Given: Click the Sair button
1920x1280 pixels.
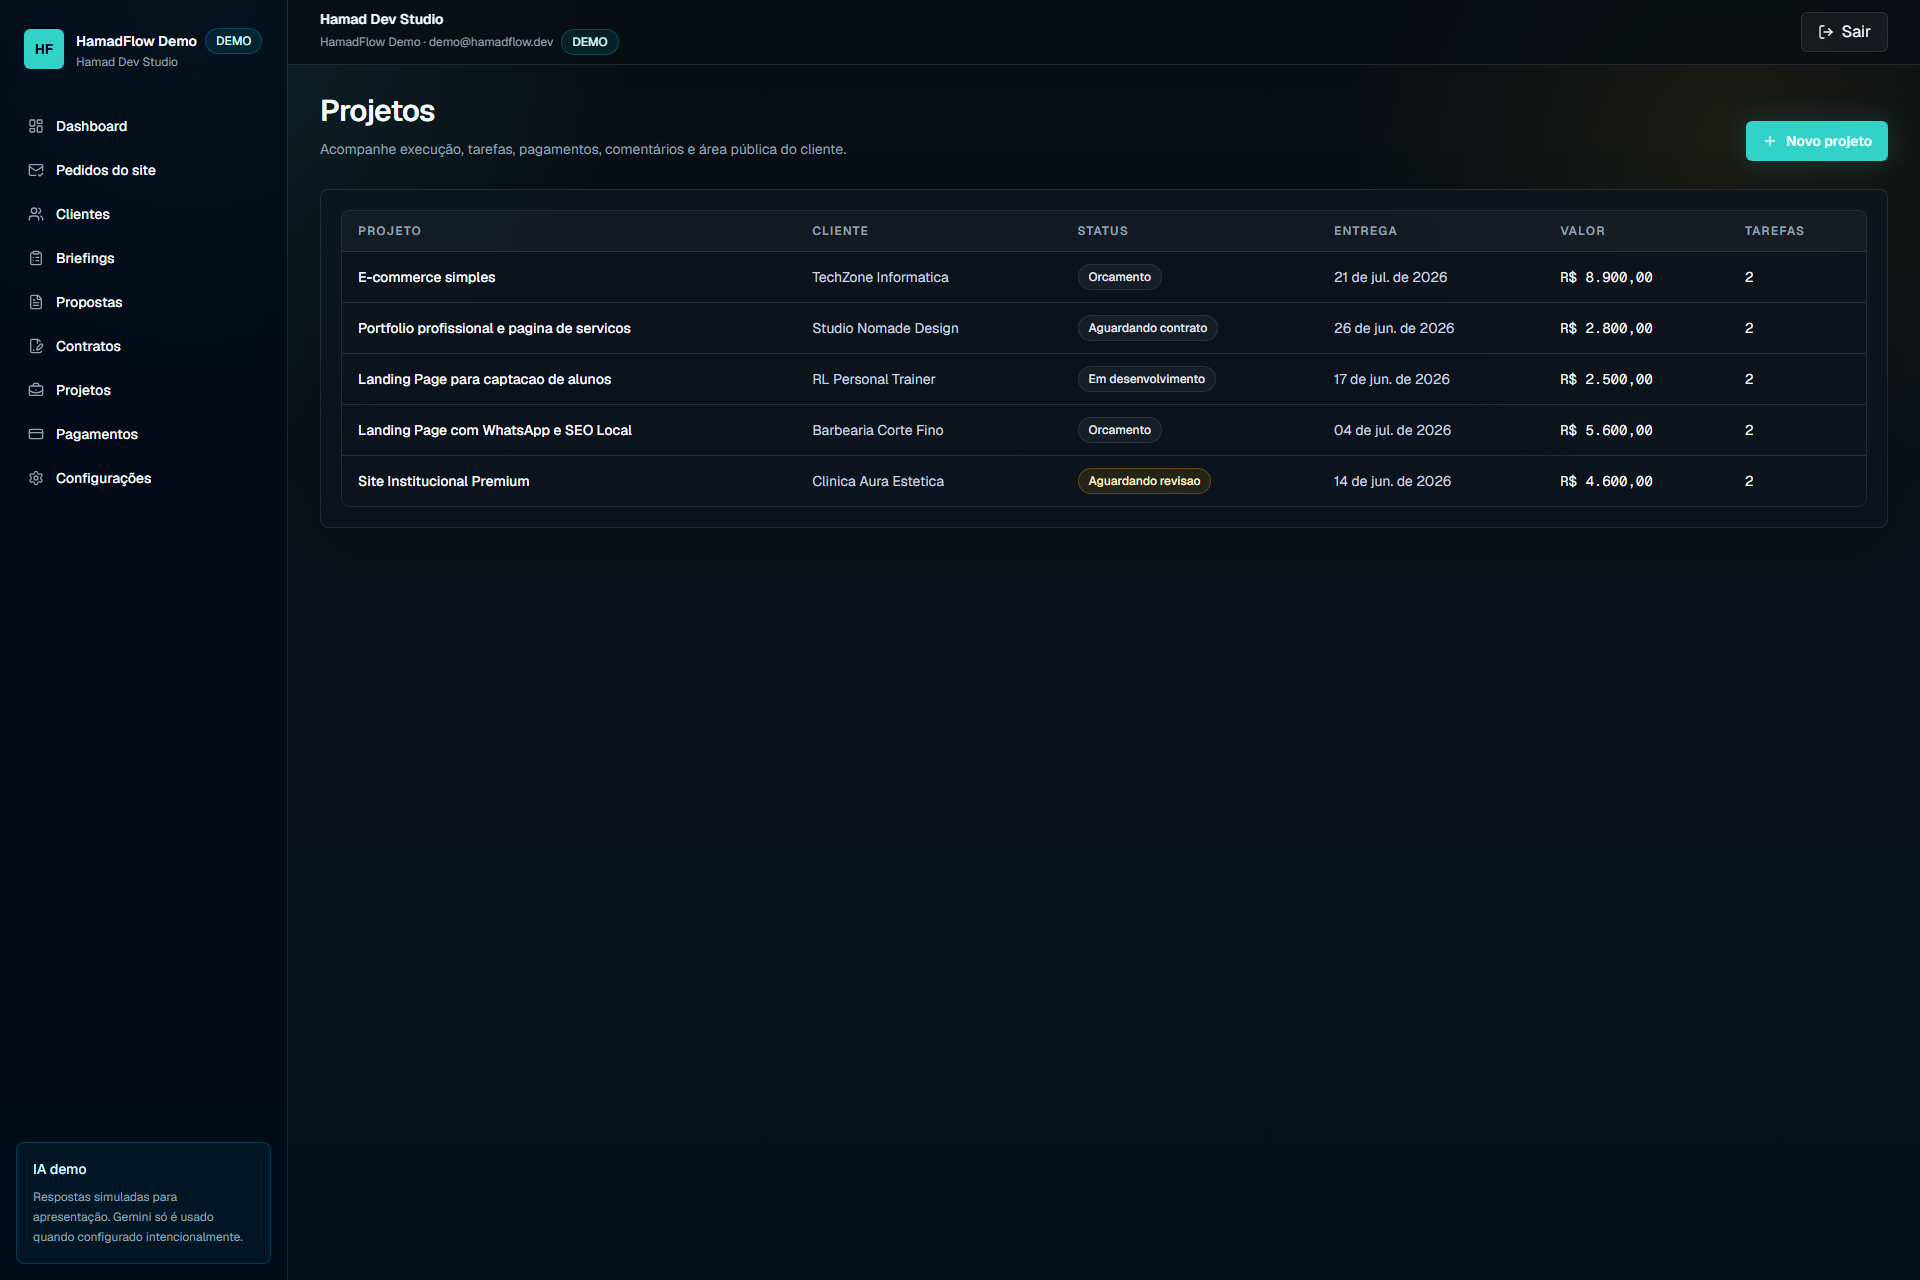Looking at the screenshot, I should pos(1844,32).
